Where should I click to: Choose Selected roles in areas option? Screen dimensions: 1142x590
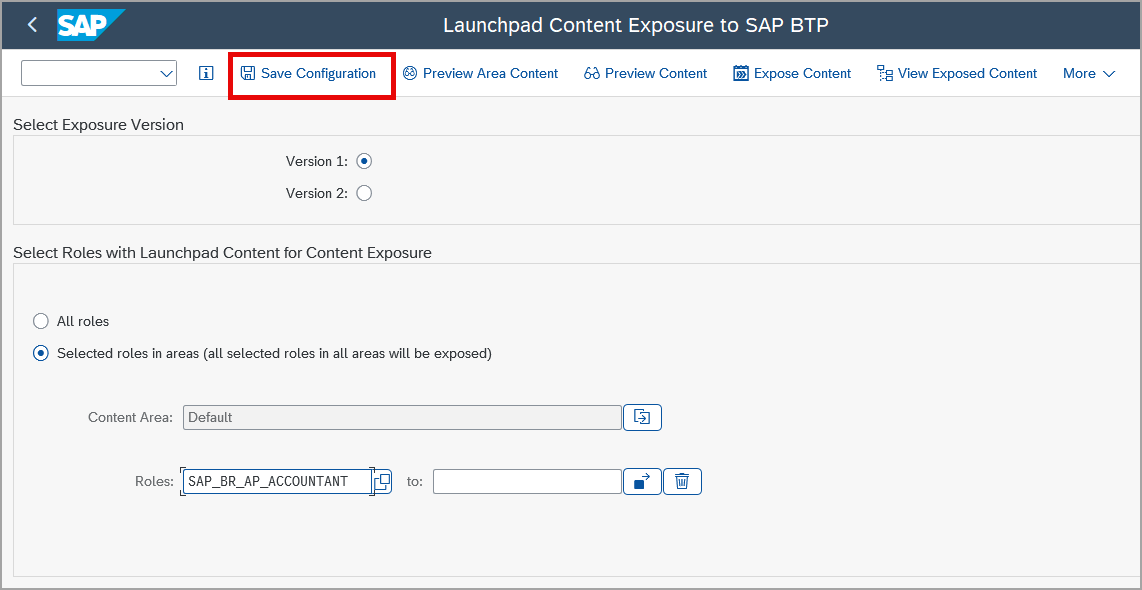[x=42, y=354]
